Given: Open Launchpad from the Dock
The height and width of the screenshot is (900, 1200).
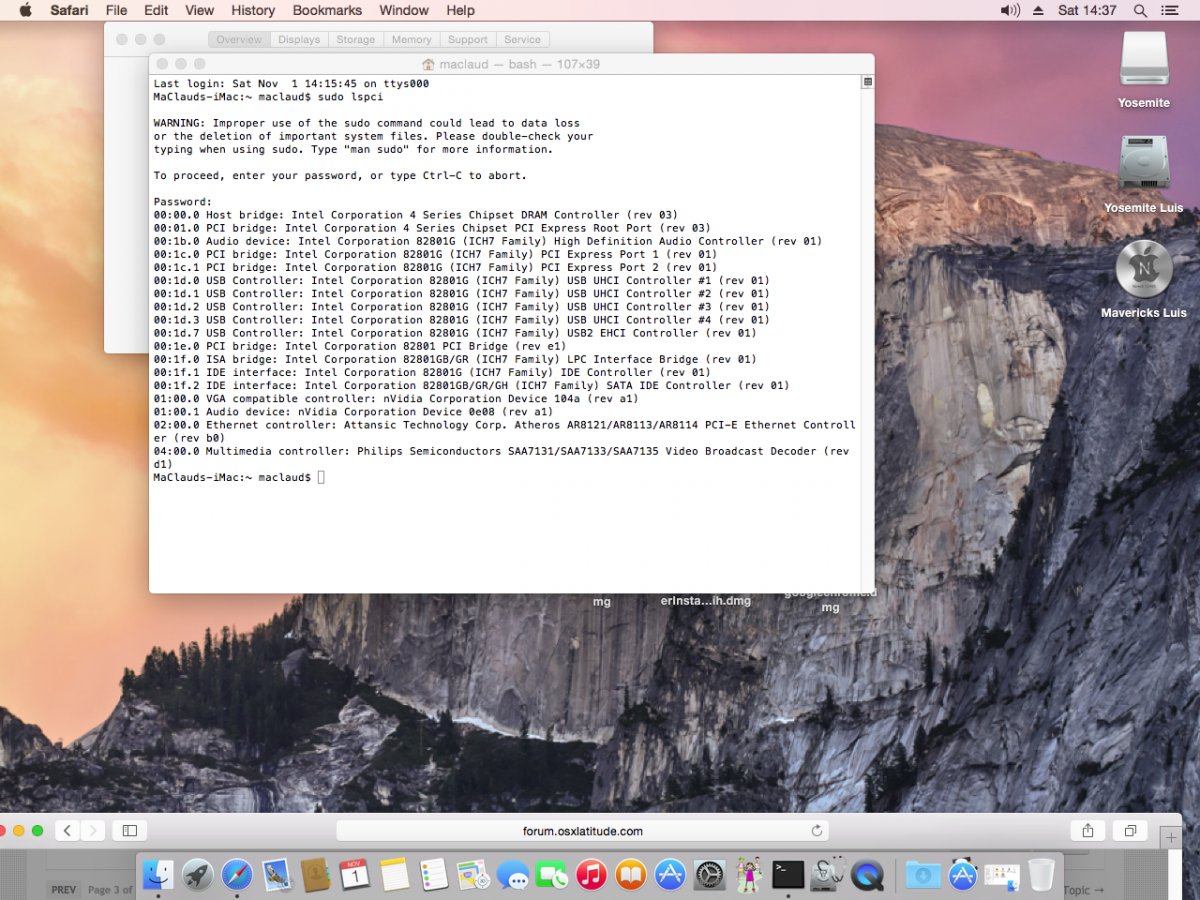Looking at the screenshot, I should tap(197, 874).
